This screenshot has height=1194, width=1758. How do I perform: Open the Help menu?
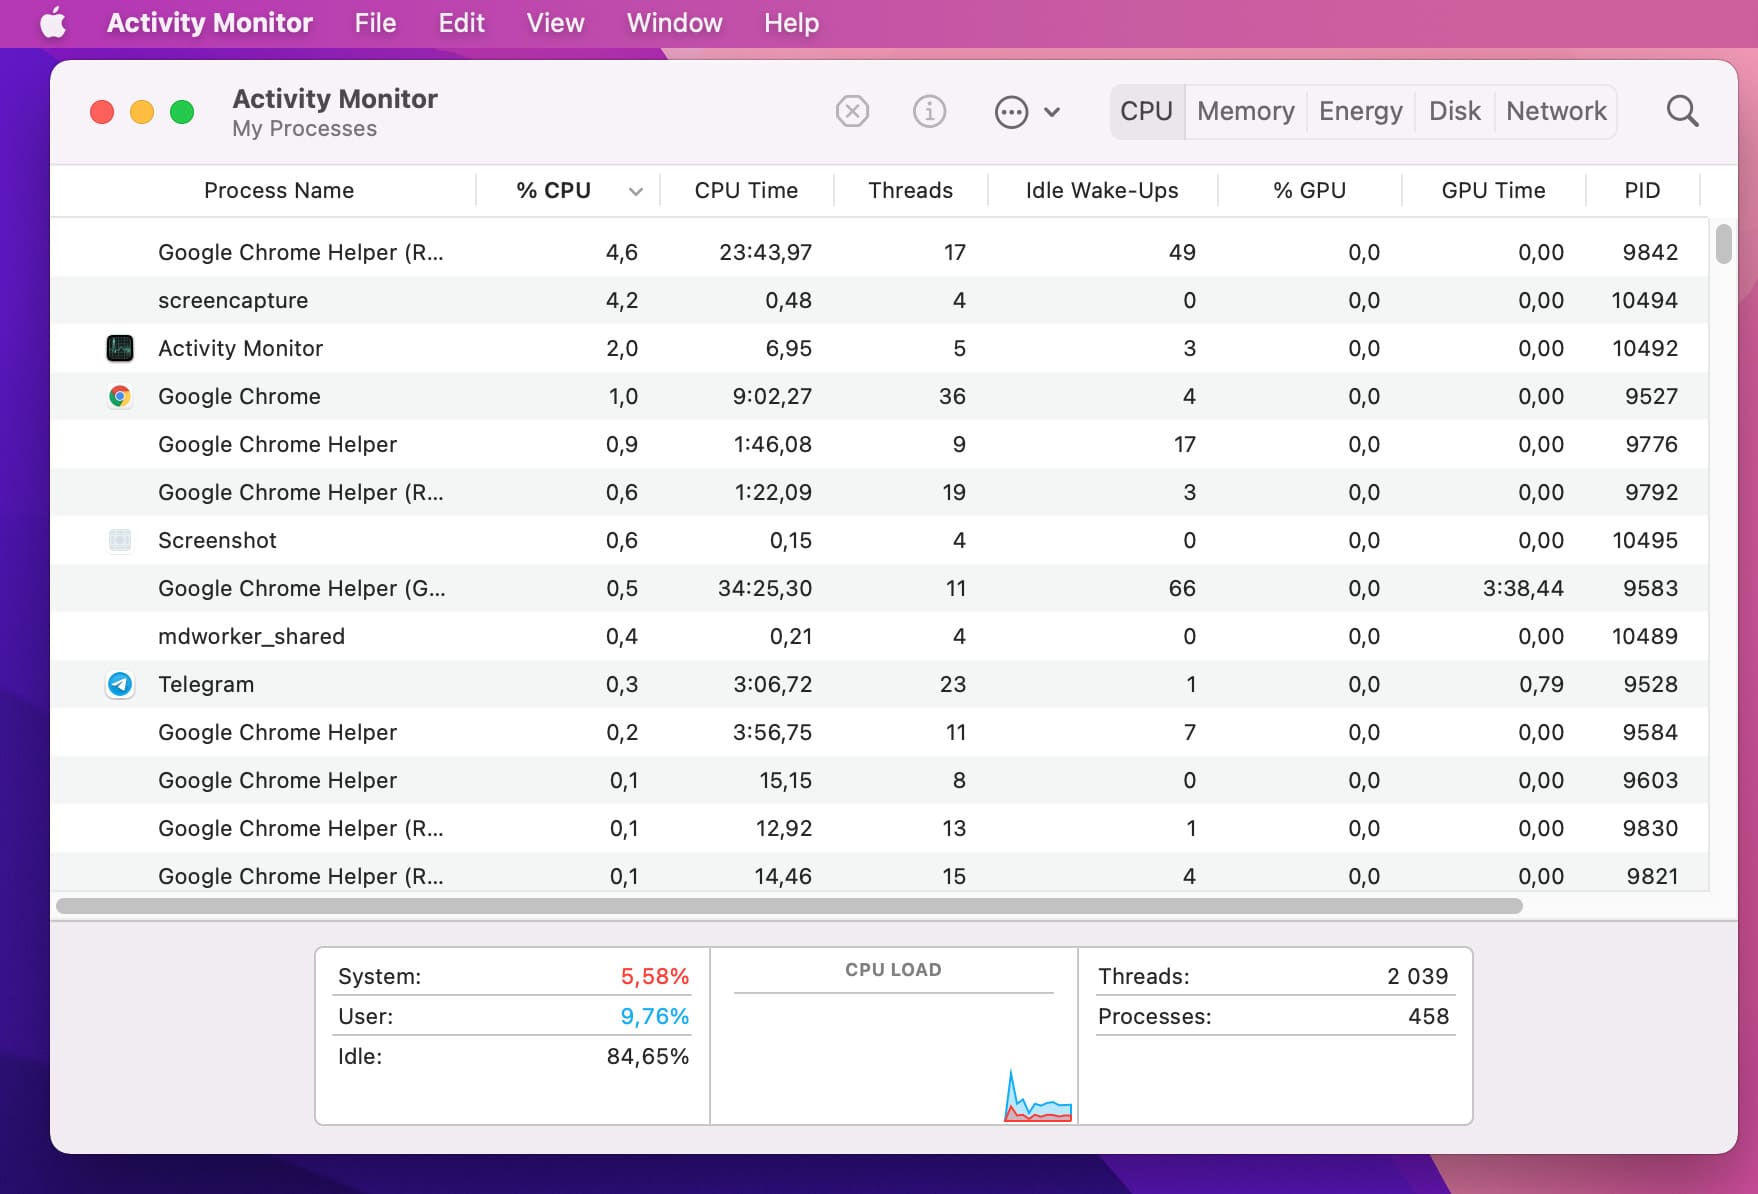coord(791,23)
